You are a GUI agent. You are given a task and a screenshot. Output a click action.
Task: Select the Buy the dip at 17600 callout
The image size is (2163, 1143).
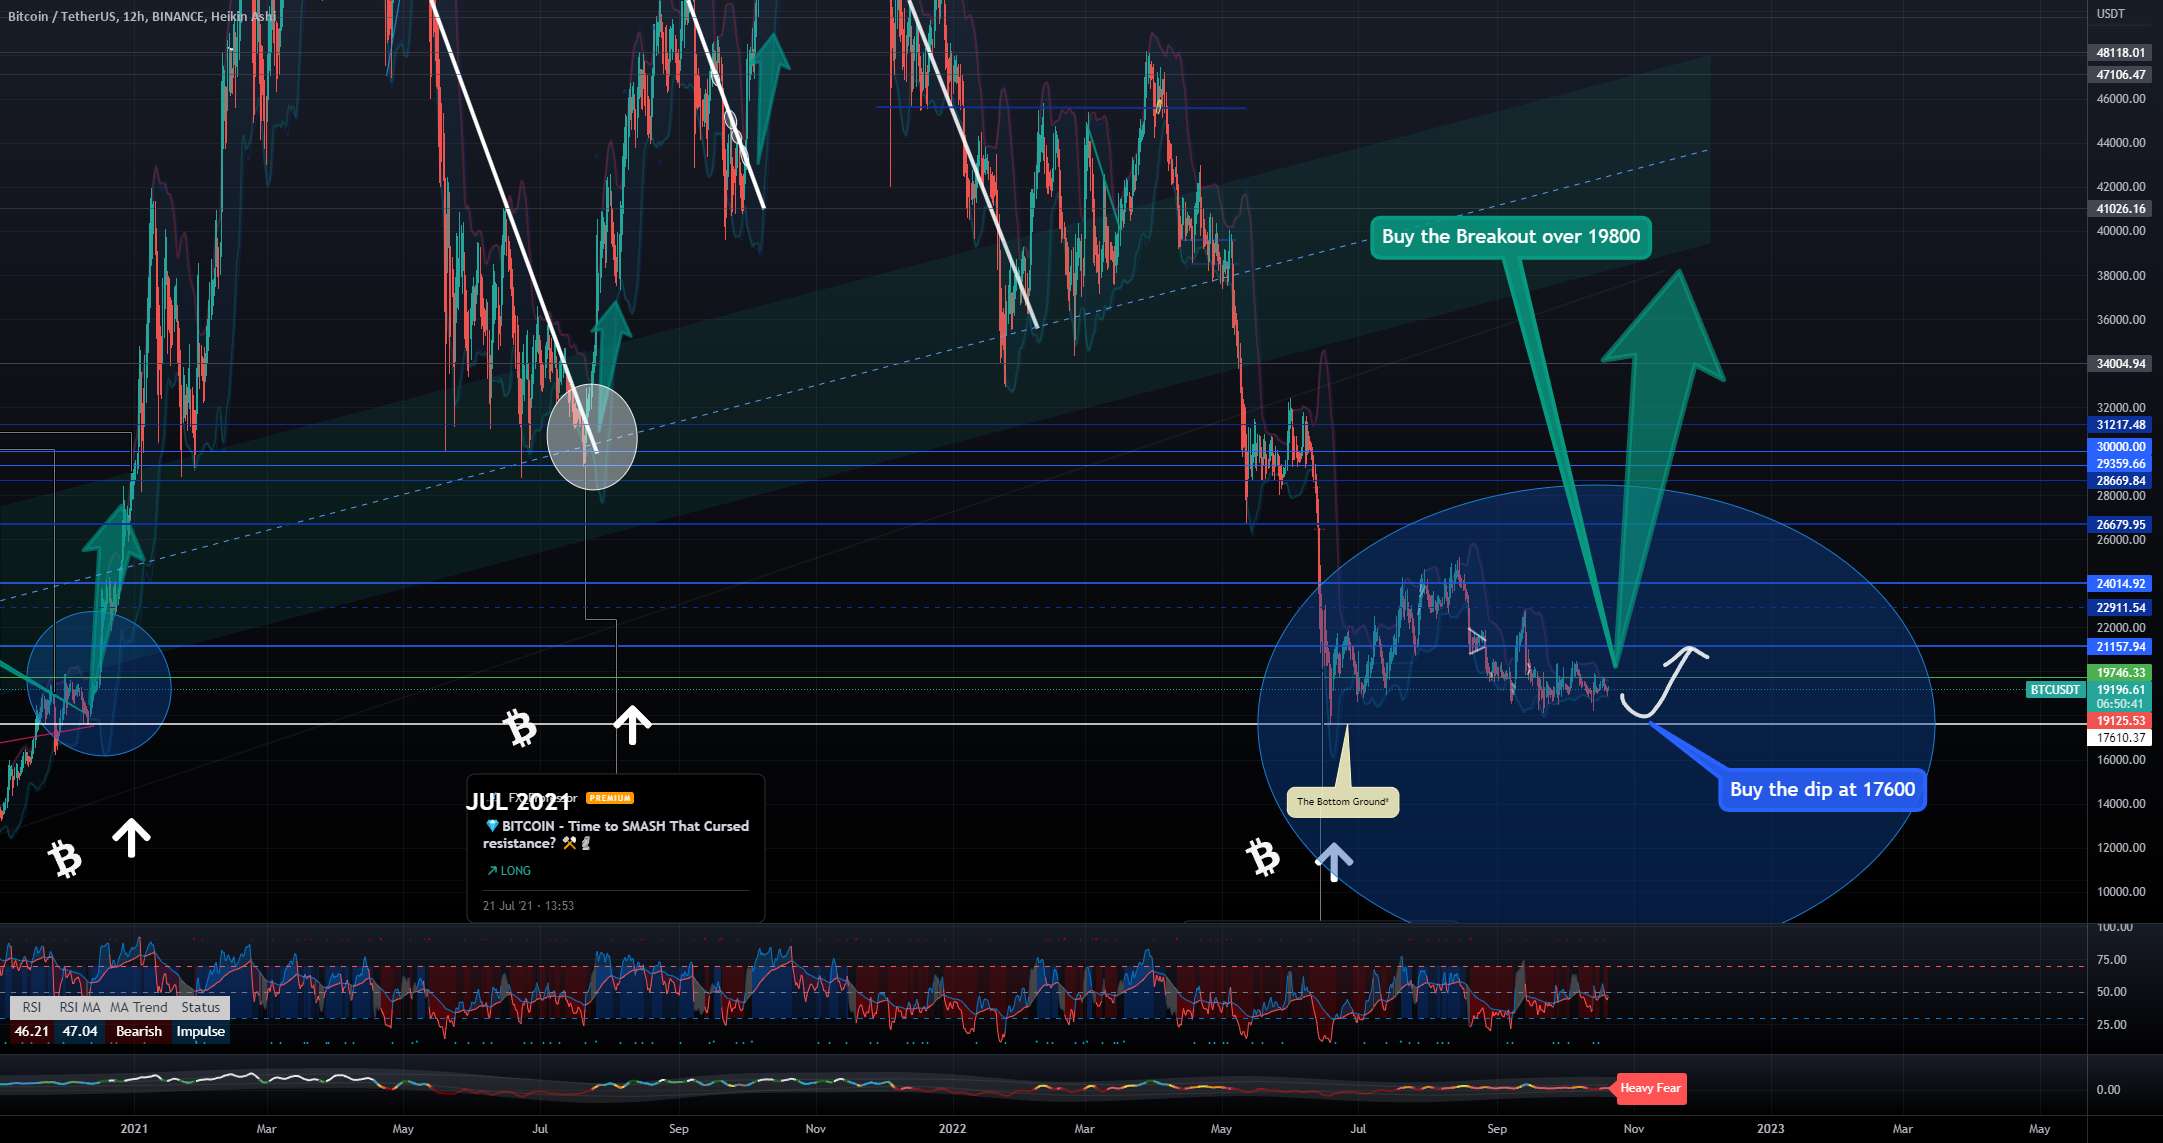pyautogui.click(x=1822, y=790)
